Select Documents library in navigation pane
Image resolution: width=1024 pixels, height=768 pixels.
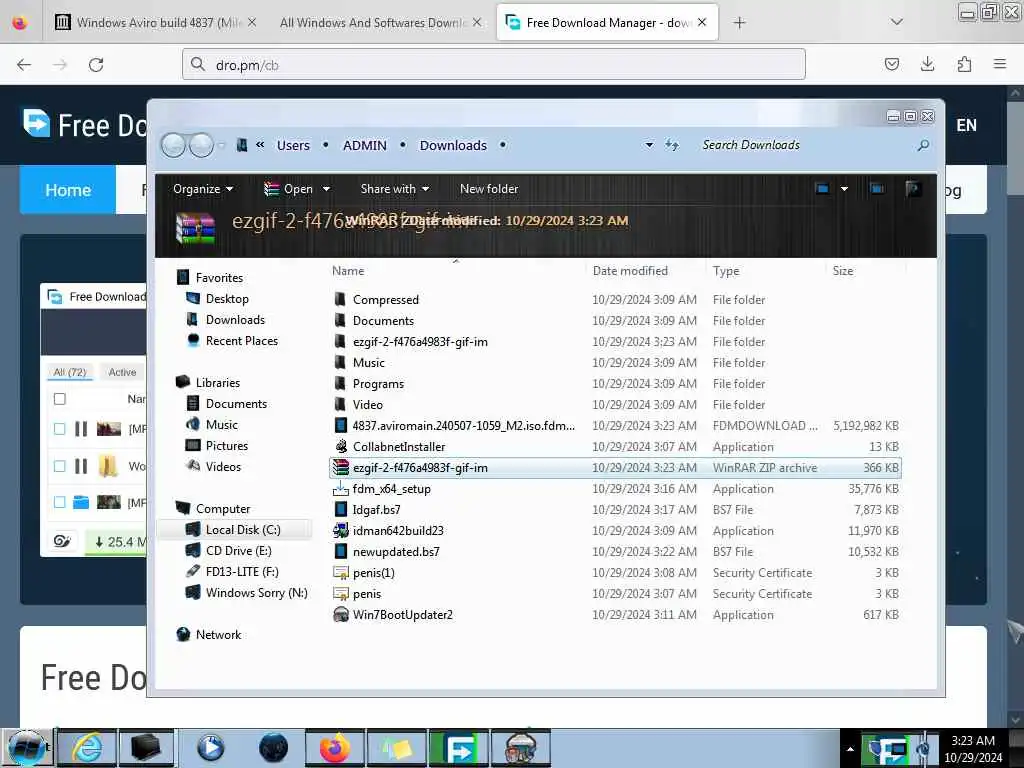(x=236, y=404)
